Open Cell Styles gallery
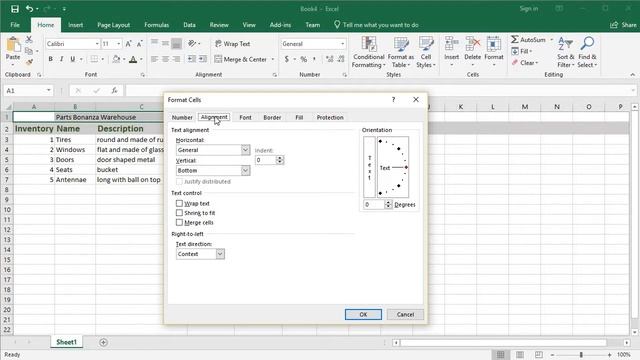This screenshot has height=360, width=640. pyautogui.click(x=426, y=52)
